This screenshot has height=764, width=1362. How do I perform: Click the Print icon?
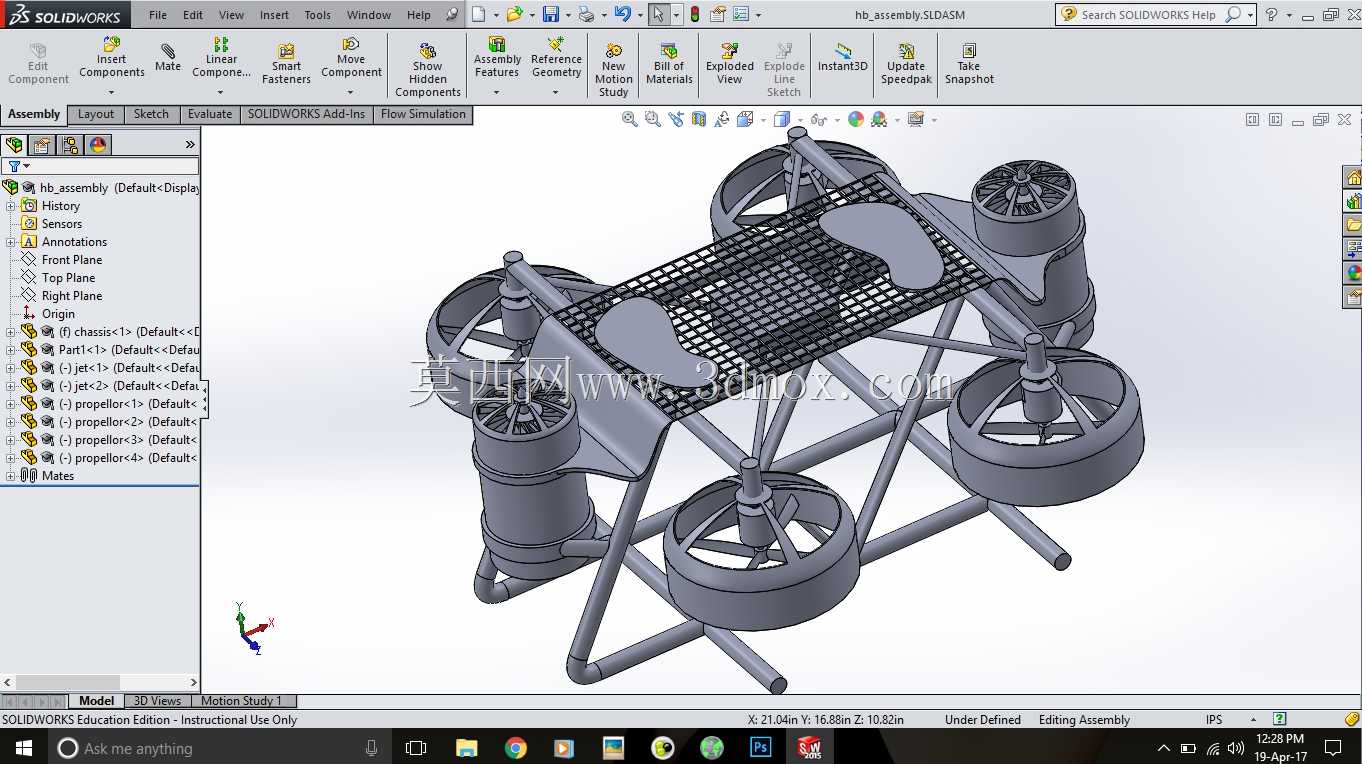pyautogui.click(x=586, y=14)
